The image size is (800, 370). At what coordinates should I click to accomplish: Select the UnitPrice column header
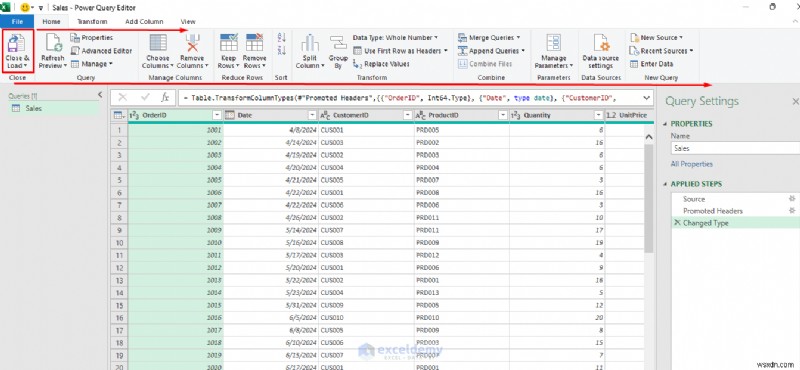(x=629, y=115)
